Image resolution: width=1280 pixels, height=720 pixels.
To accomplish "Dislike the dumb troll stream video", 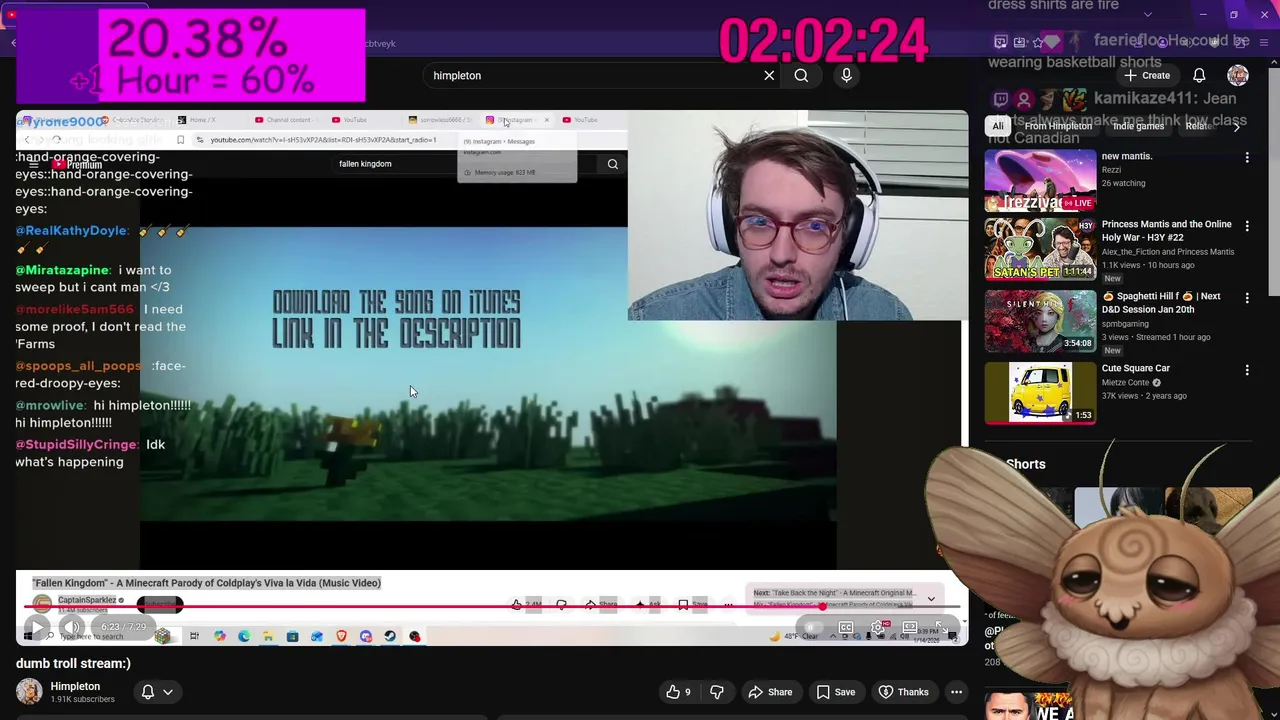I will pos(716,692).
